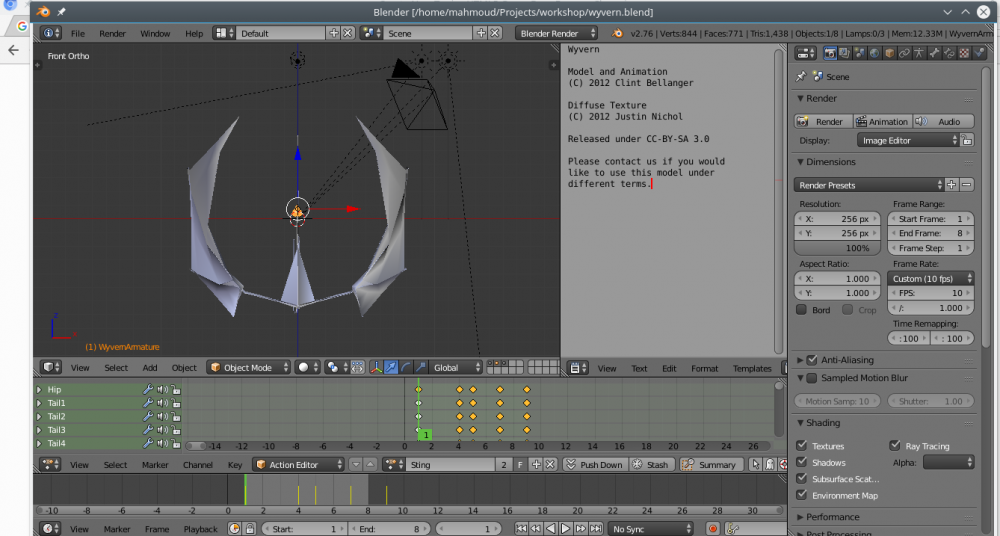Open the Object Constraints properties tab icon
This screenshot has width=1000, height=536.
(904, 53)
